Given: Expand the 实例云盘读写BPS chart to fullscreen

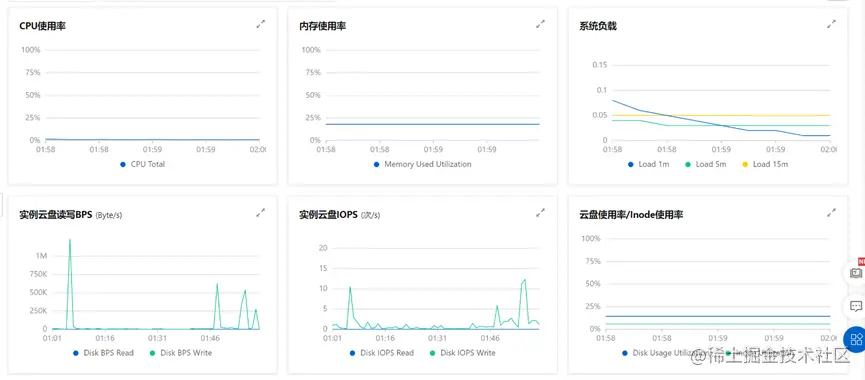Looking at the screenshot, I should point(260,212).
